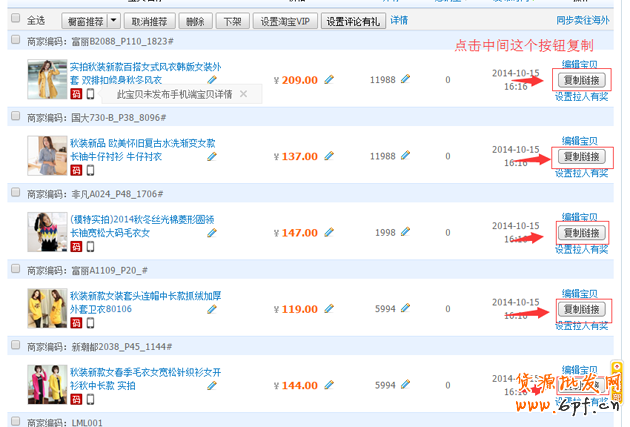Viewport: 630px width, 427px height.
Task: Edit the stock quantity 1998 with its pencil icon
Action: 406,232
